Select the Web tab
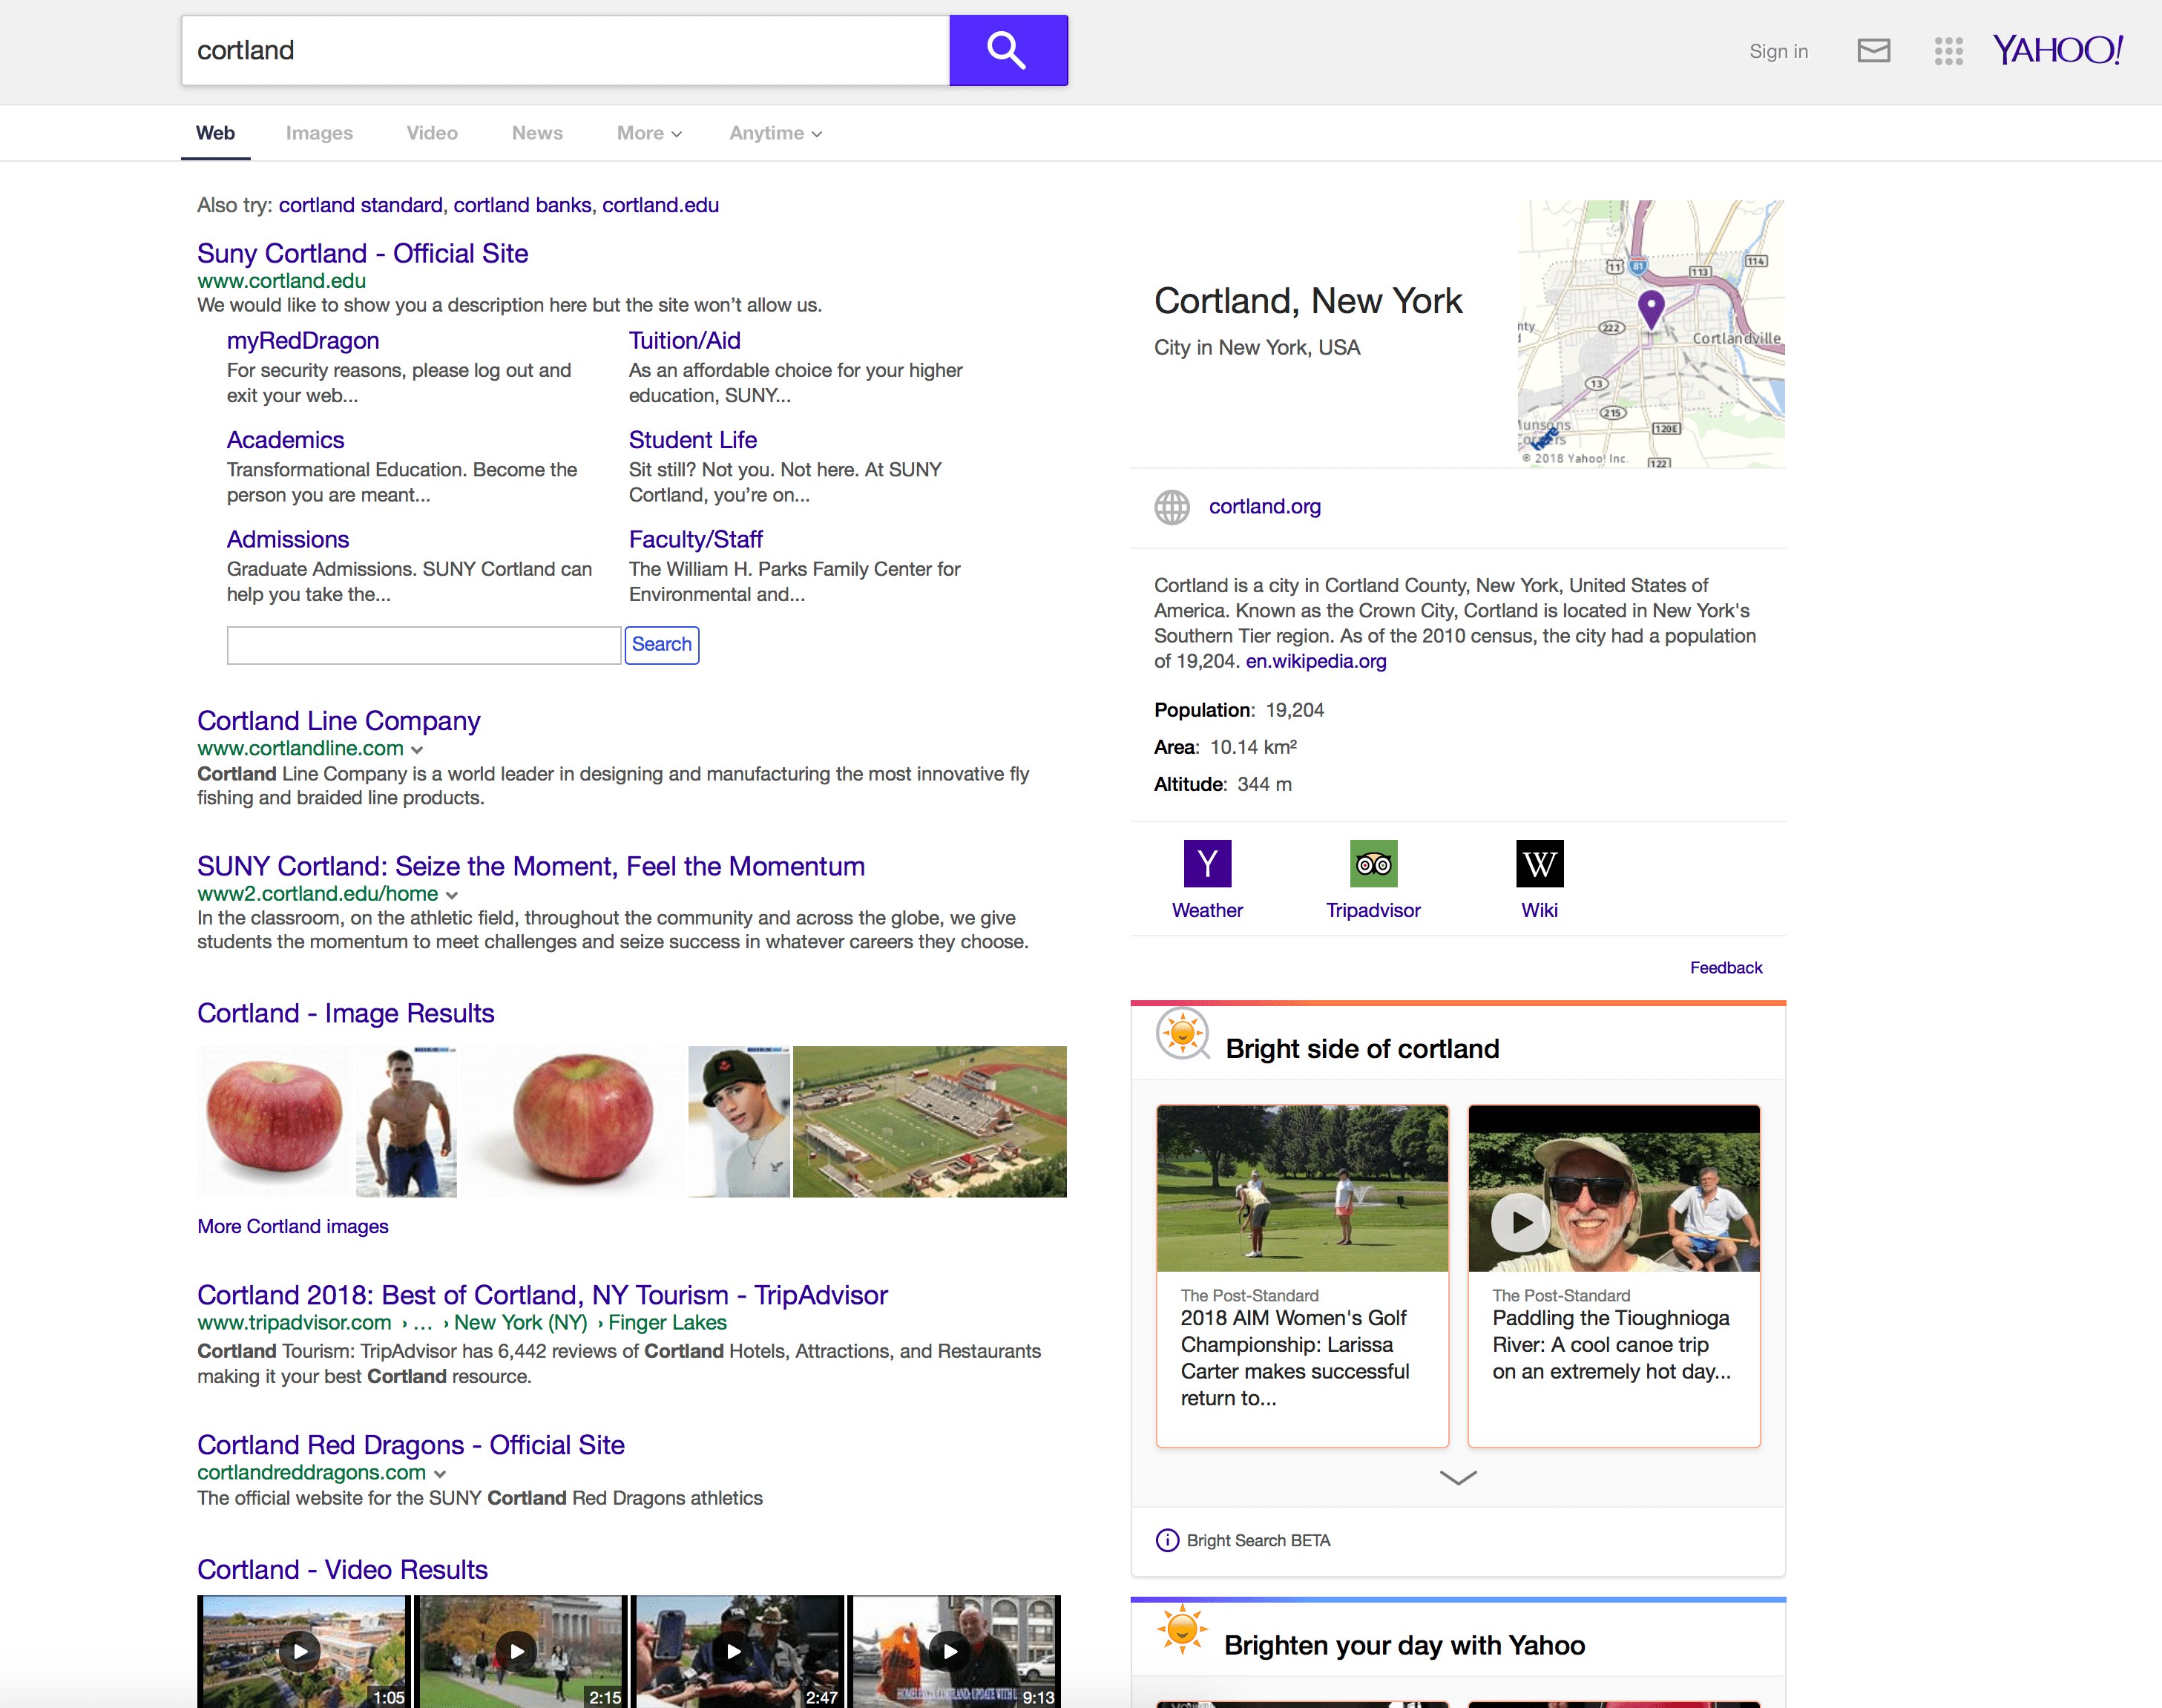The width and height of the screenshot is (2162, 1708). [x=215, y=133]
